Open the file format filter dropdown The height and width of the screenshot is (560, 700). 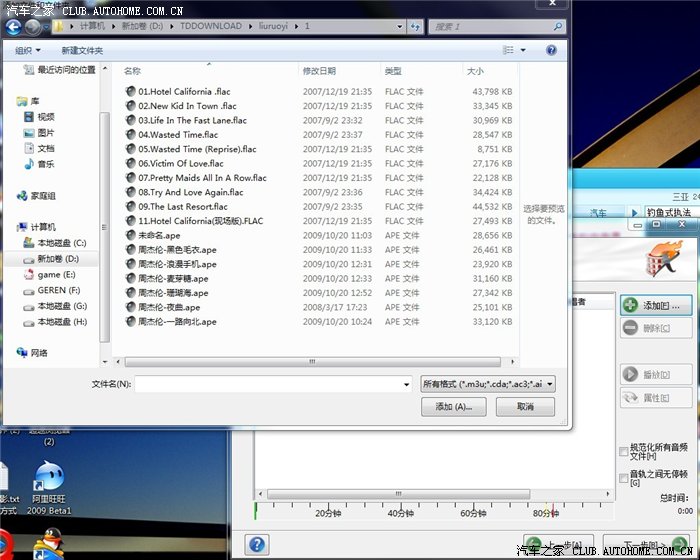[x=488, y=383]
